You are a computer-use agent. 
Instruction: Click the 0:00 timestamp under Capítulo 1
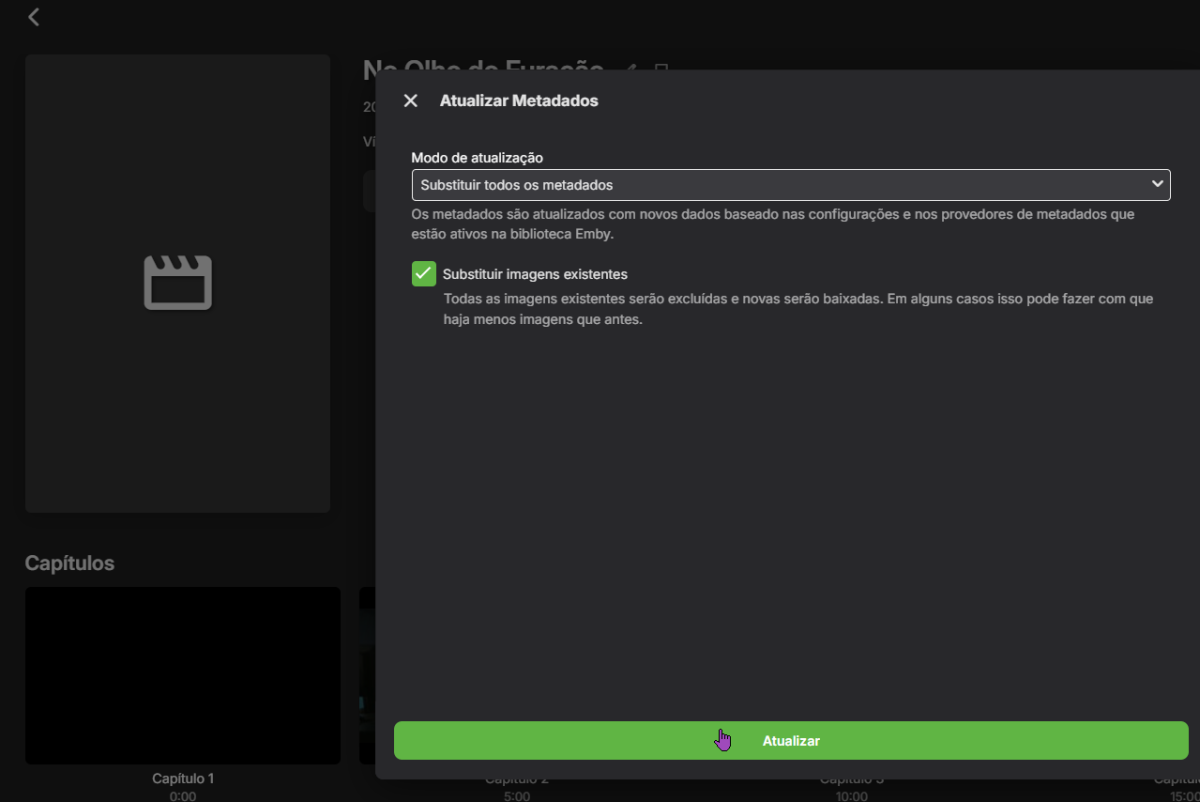click(182, 795)
